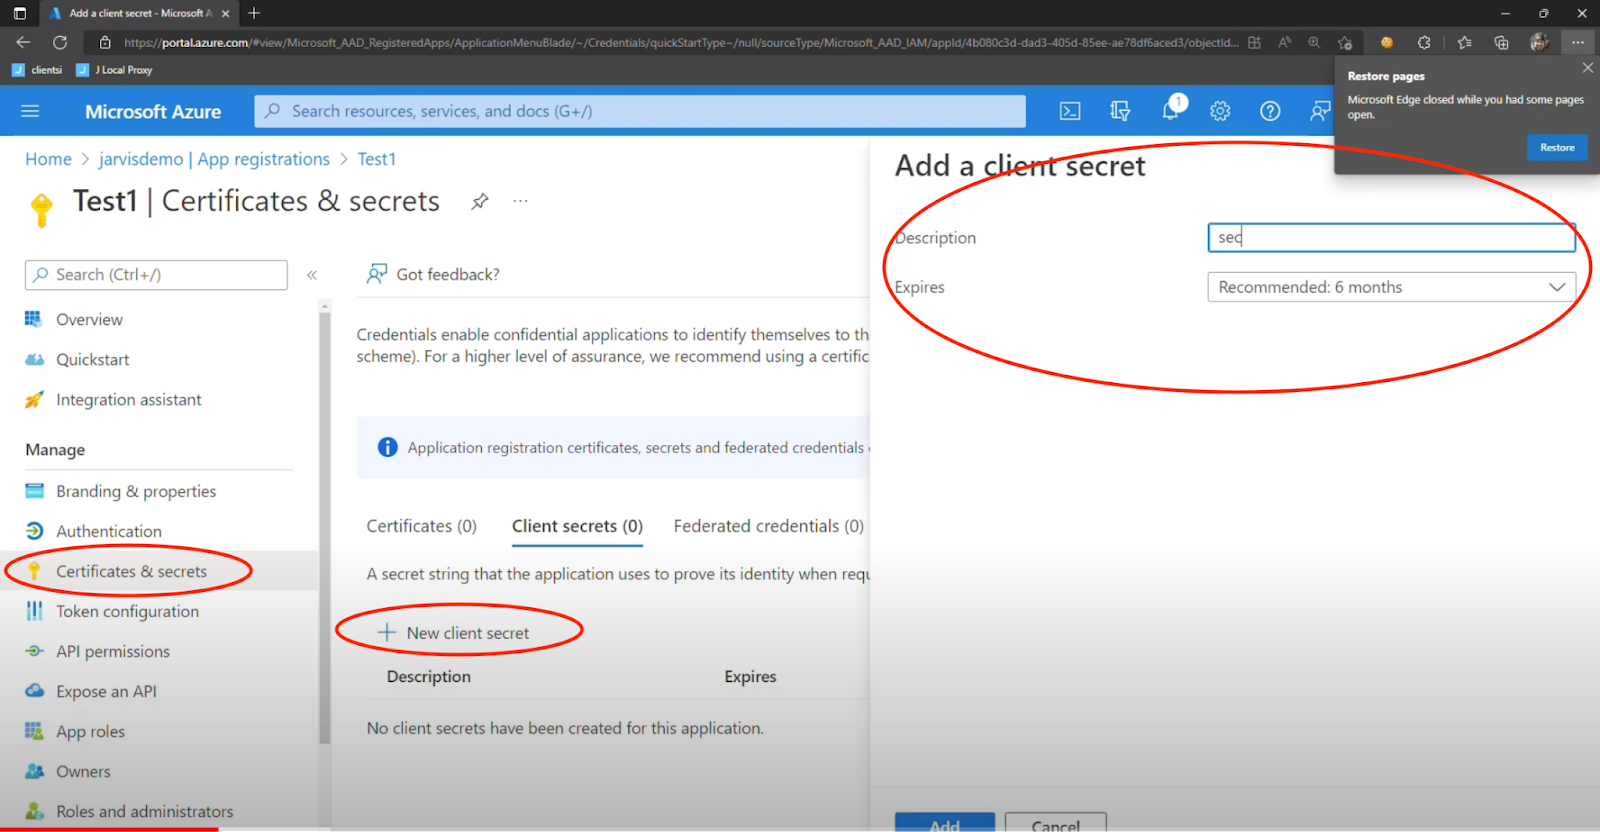Open a new browser tab
This screenshot has width=1600, height=832.
254,13
